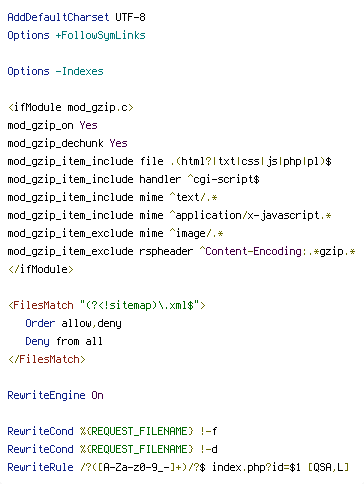Click the closing /FilesMatch tag
The width and height of the screenshot is (364, 484).
click(47, 359)
